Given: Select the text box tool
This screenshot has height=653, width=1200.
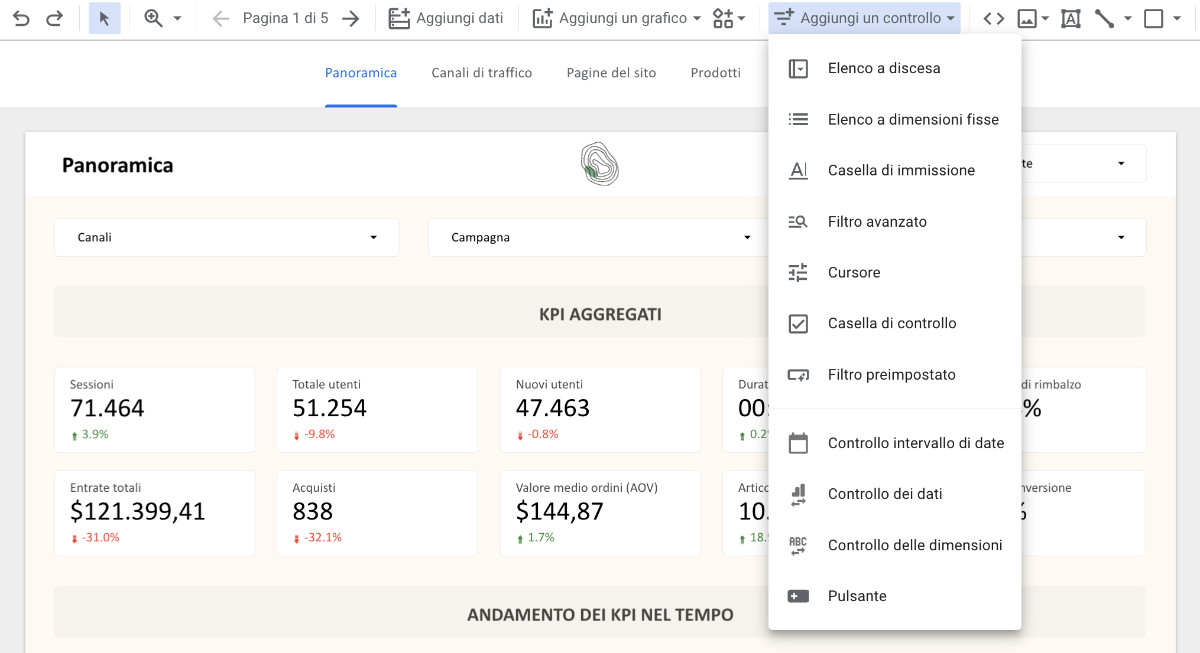Looking at the screenshot, I should pos(1071,18).
